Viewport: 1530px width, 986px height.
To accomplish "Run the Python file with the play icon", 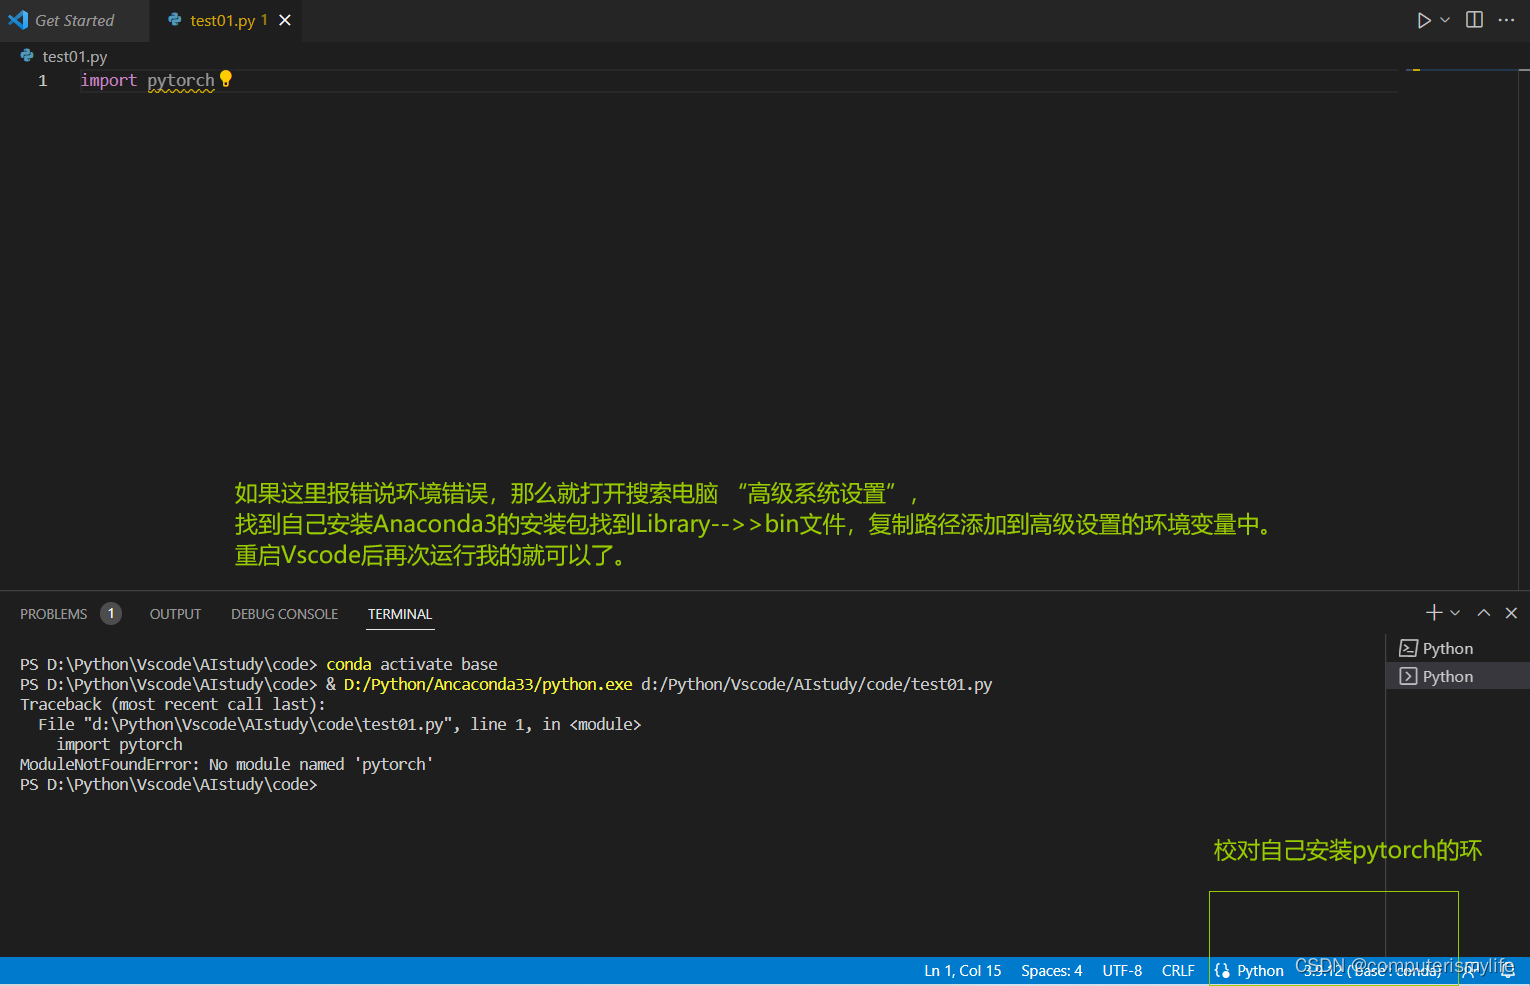I will (x=1424, y=20).
